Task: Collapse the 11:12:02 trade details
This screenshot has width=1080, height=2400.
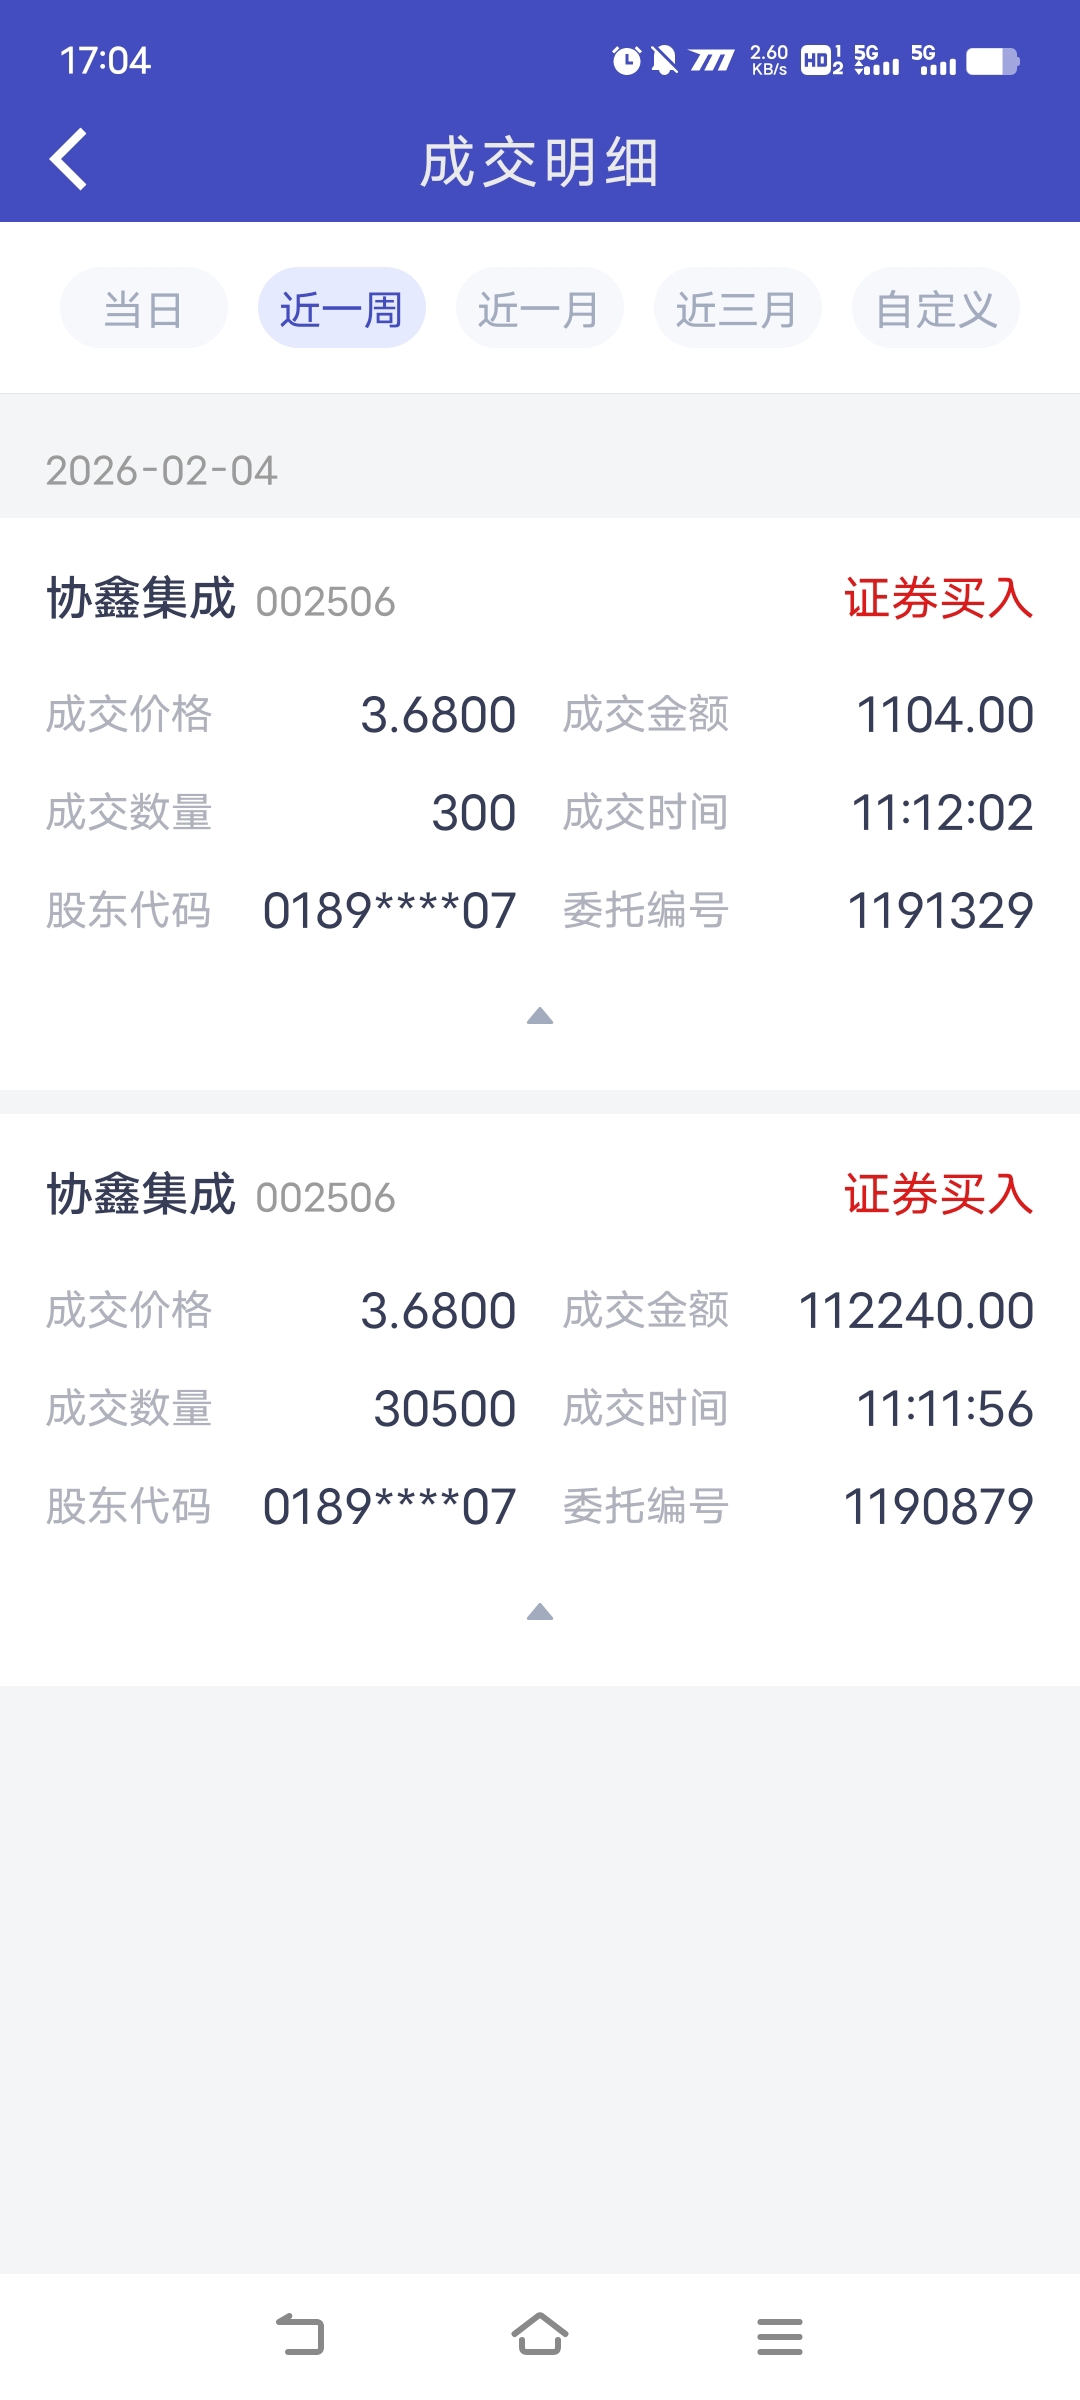Action: [x=540, y=1016]
